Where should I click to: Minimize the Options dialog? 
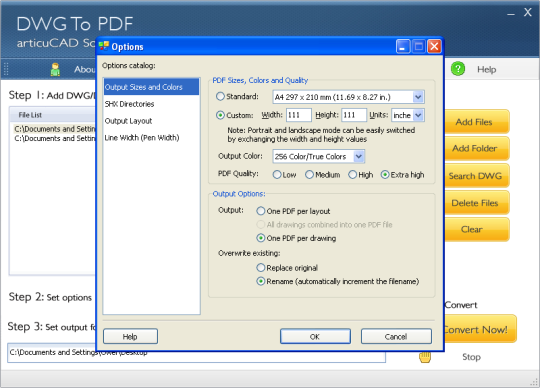pos(403,46)
